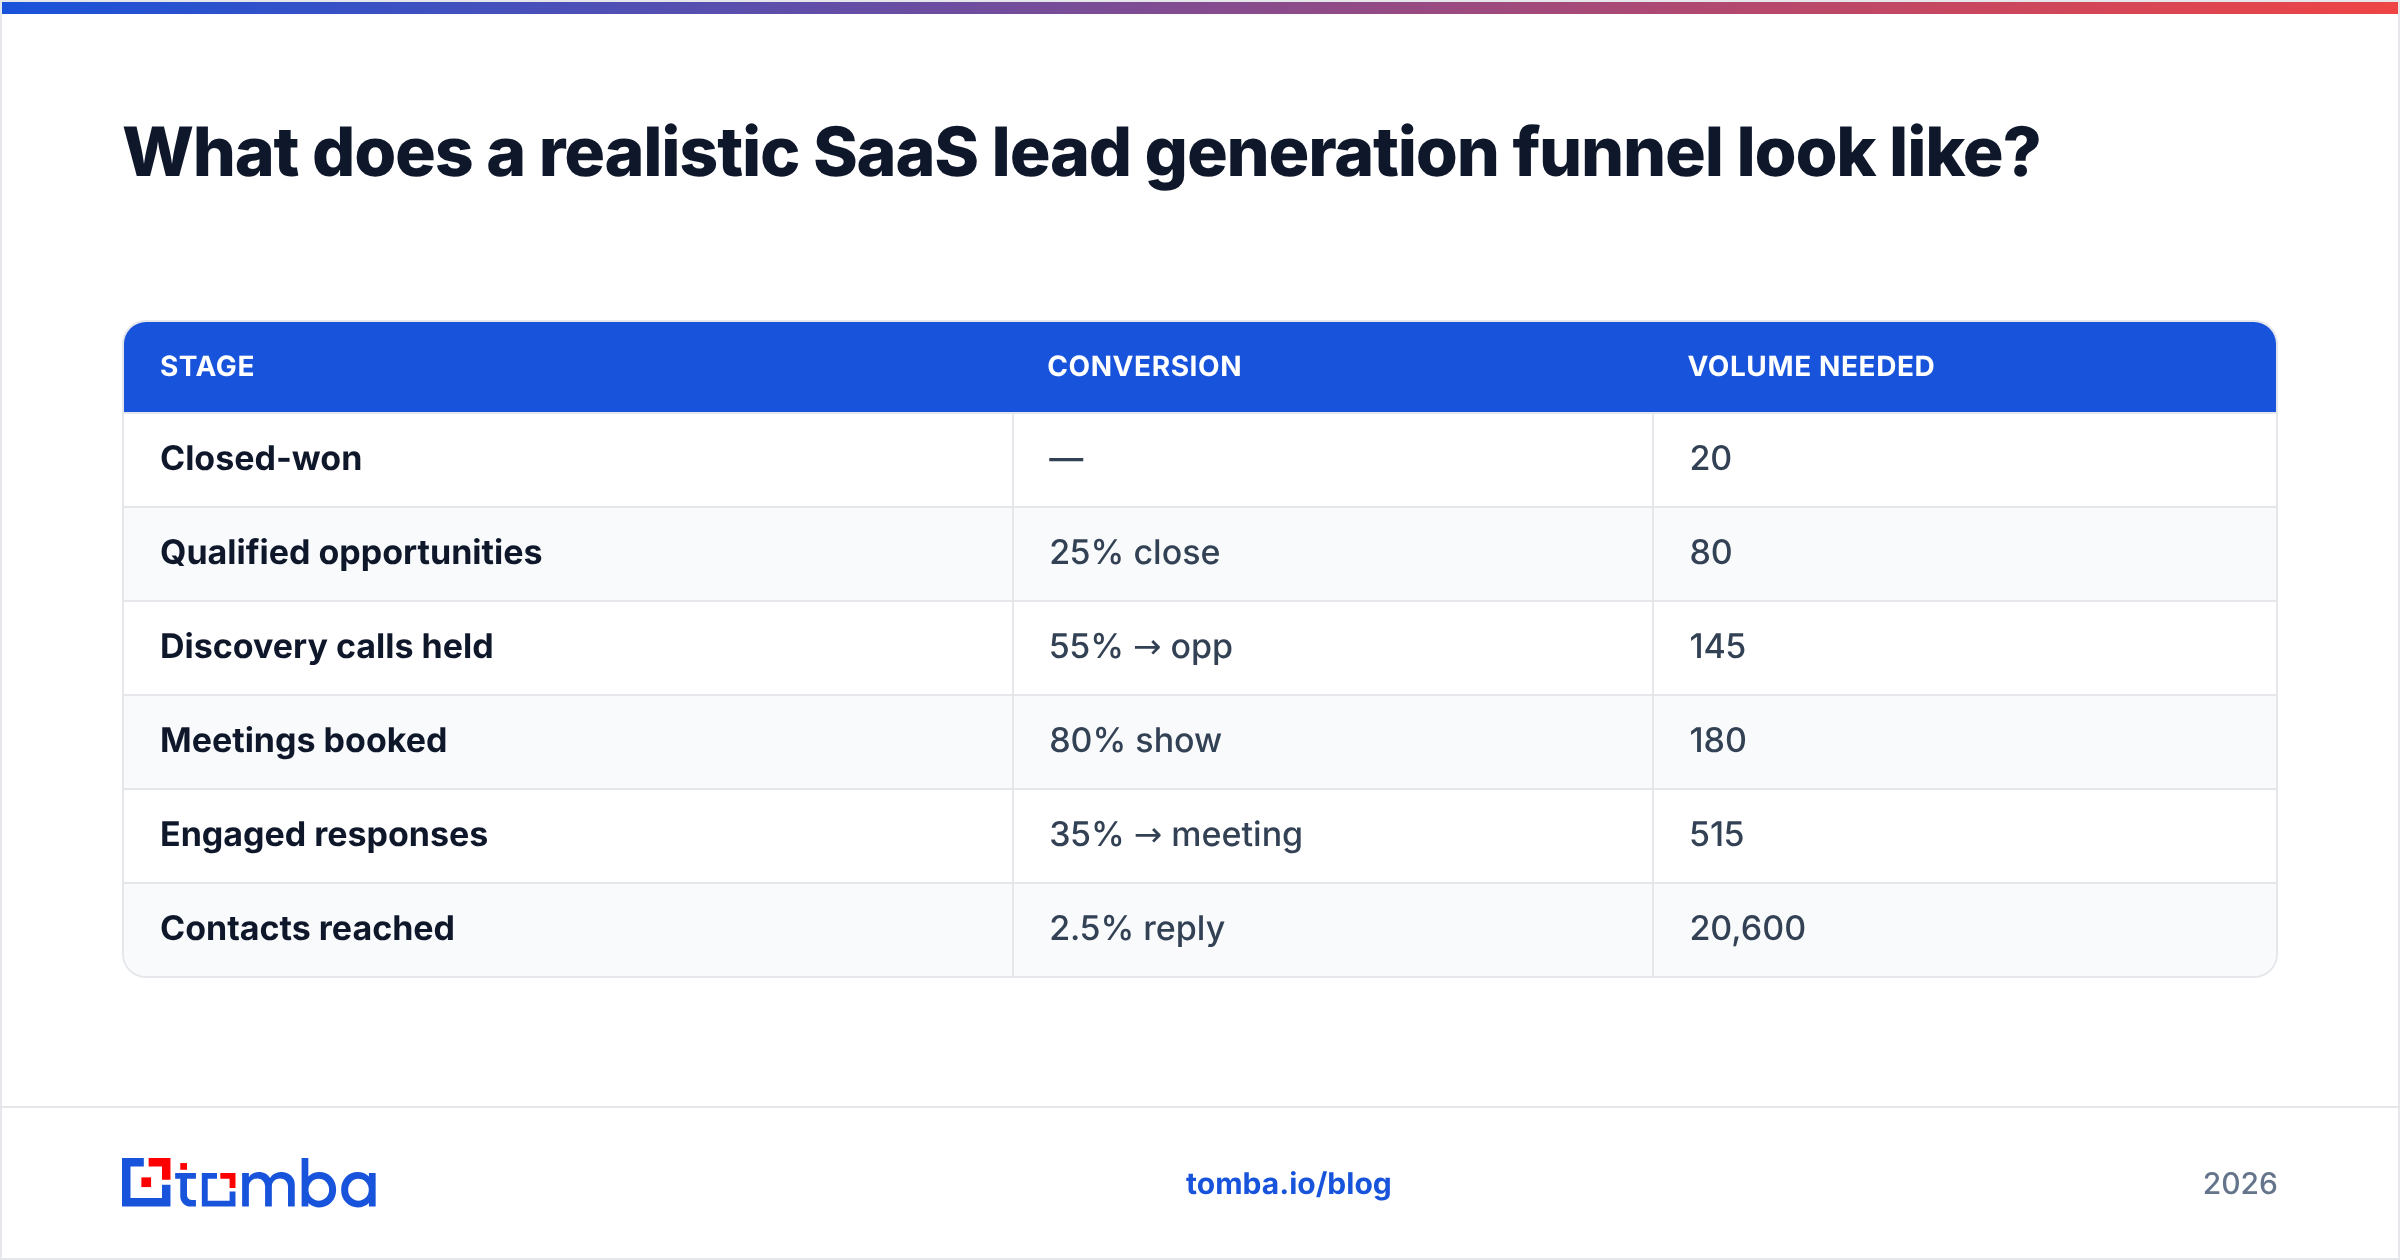Click the 2.5% reply conversion value

[x=1137, y=929]
